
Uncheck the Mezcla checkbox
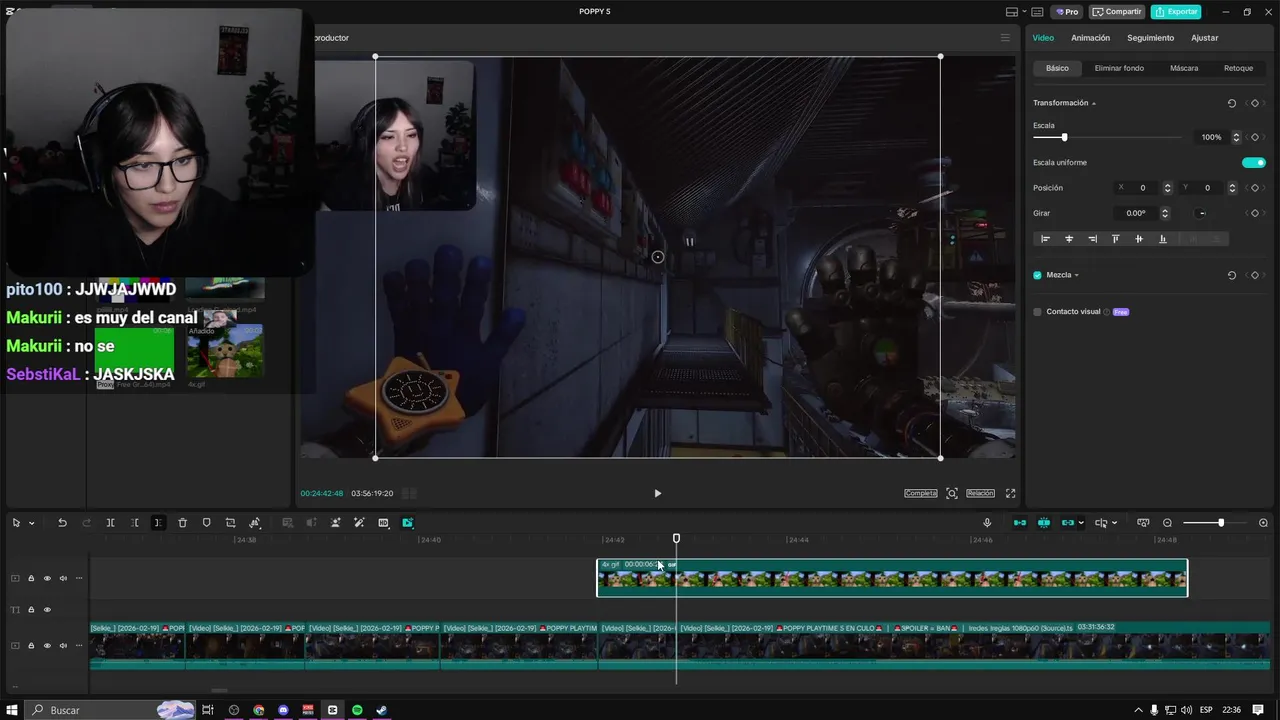[x=1037, y=275]
